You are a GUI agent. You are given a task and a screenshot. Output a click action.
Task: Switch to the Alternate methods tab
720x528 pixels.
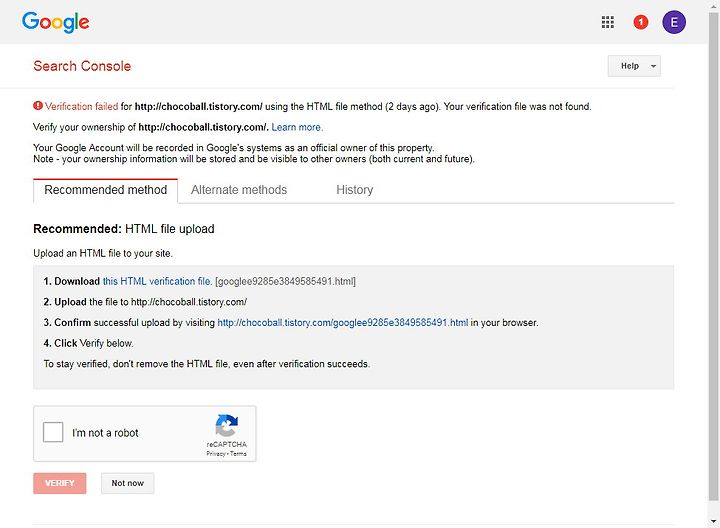pos(239,190)
